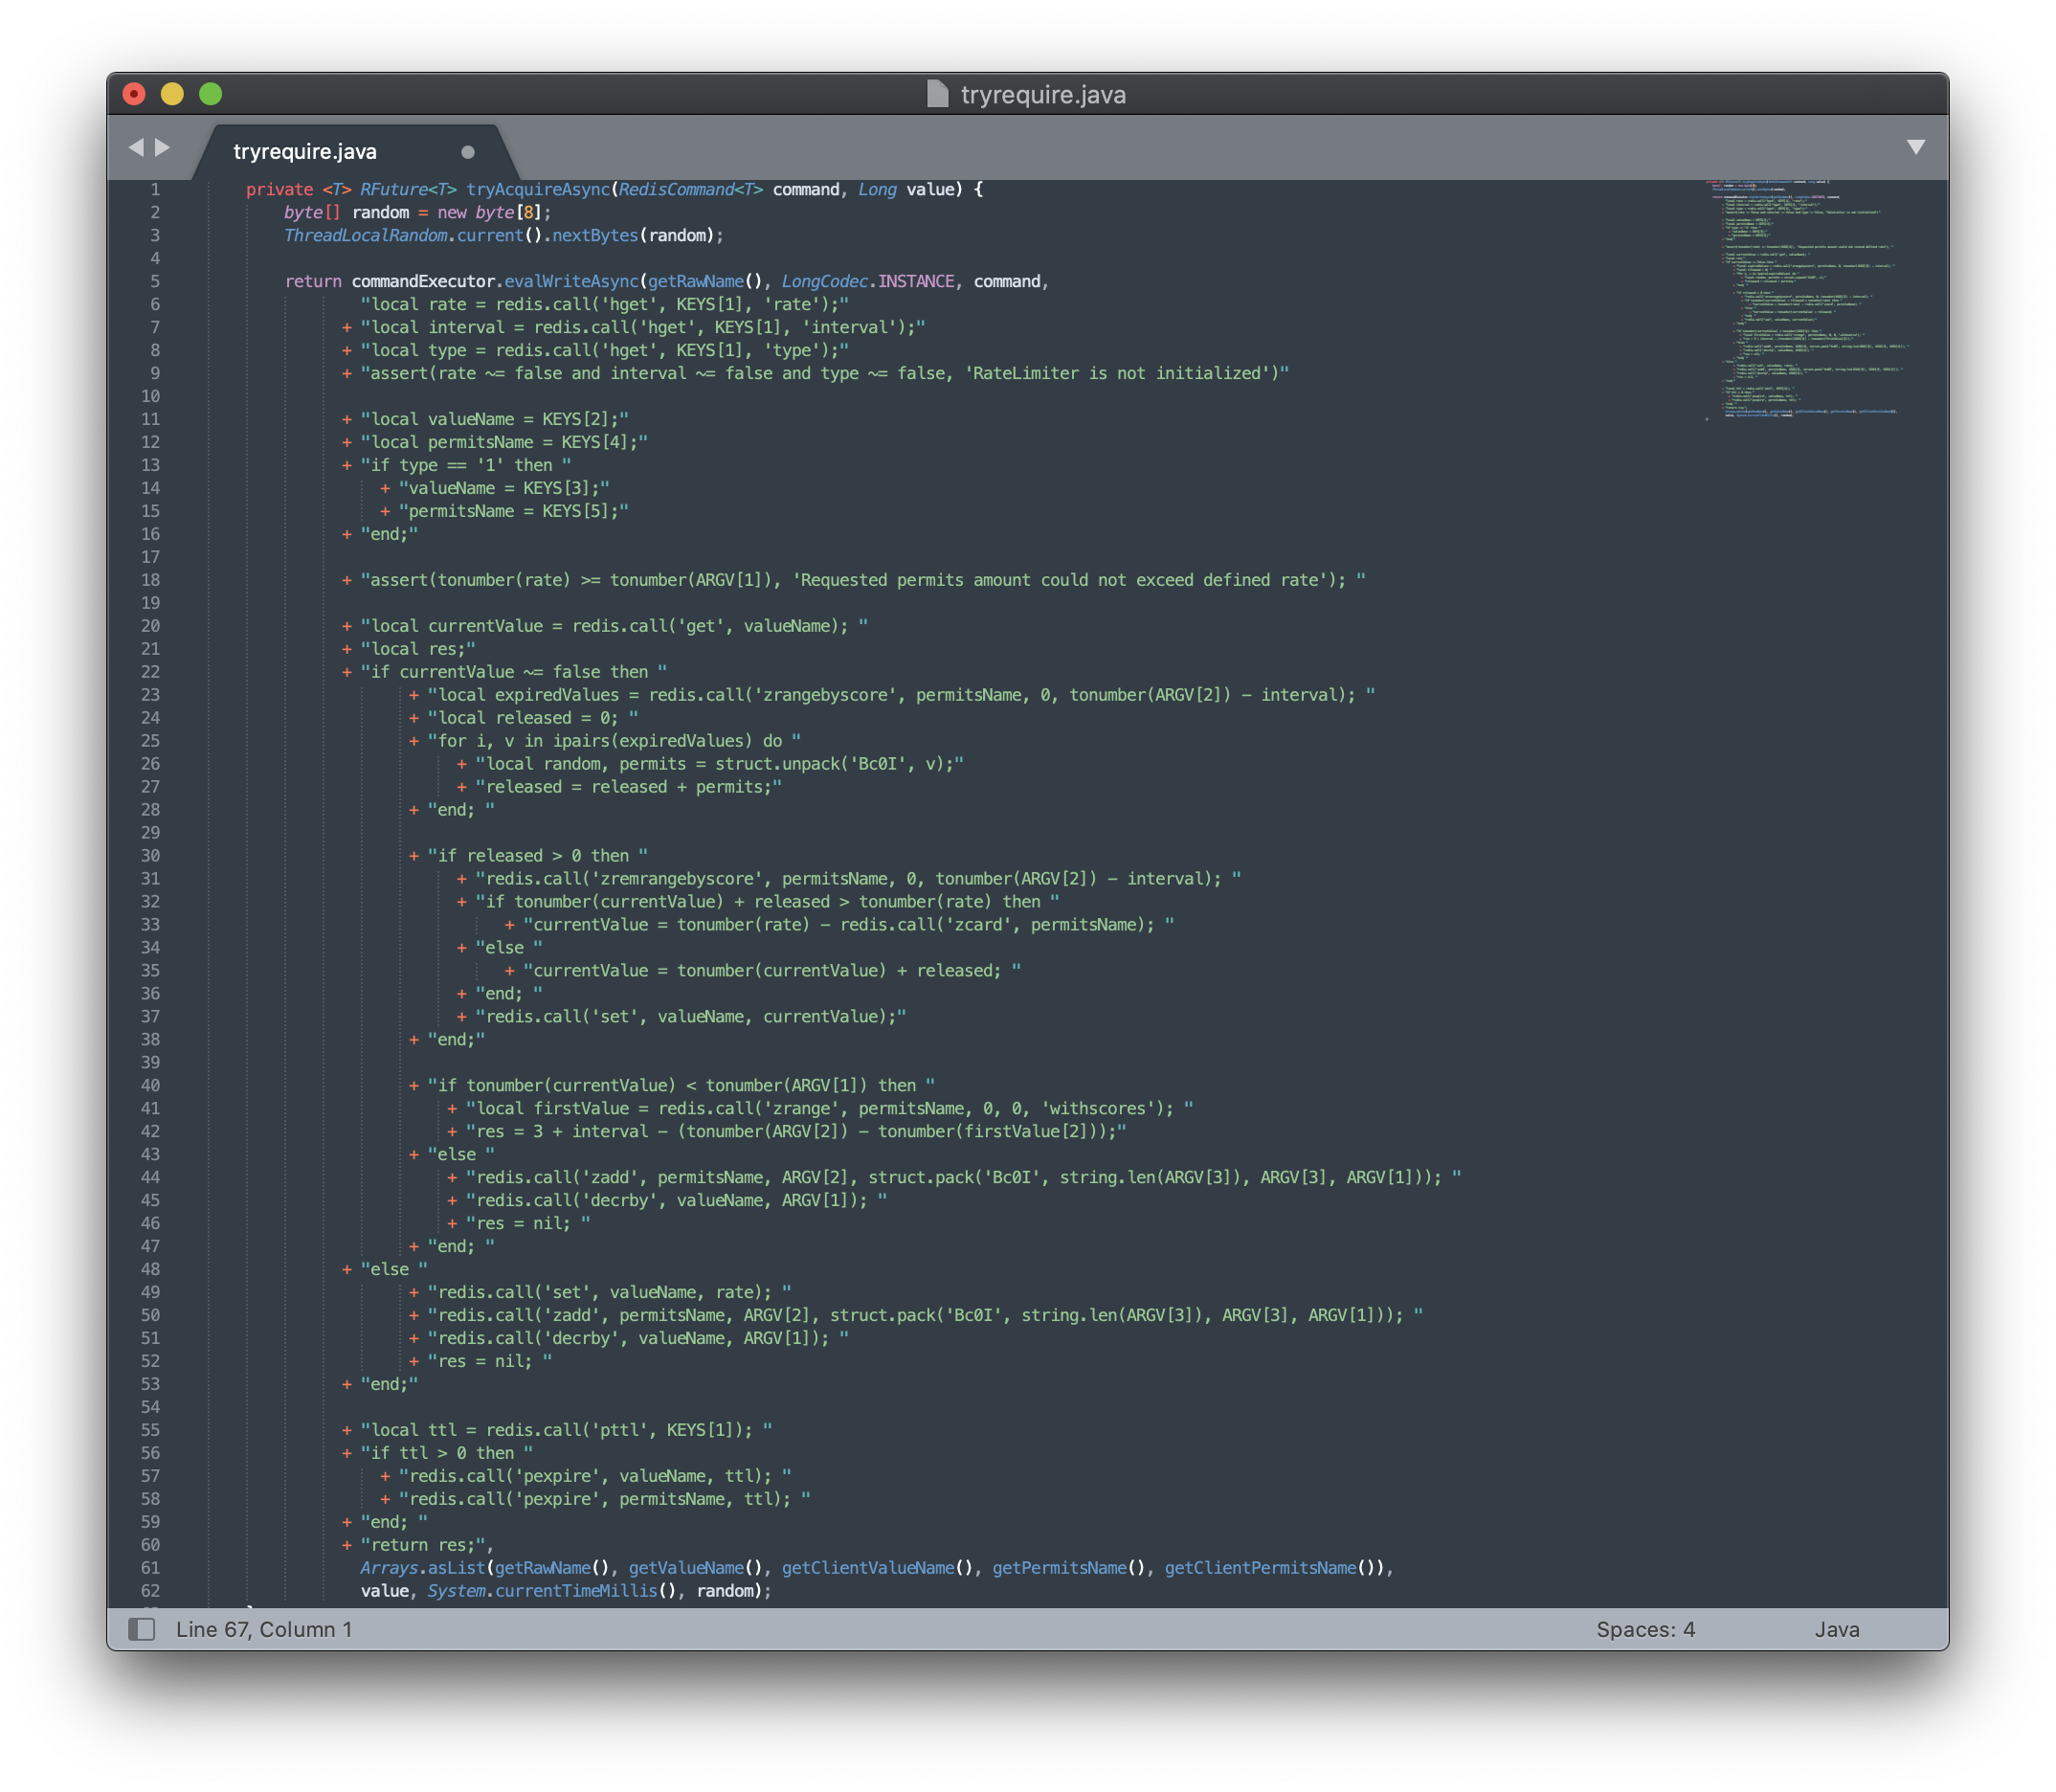Click "local valueName = KEYS[2];" line
The height and width of the screenshot is (1792, 2056).
pyautogui.click(x=495, y=420)
